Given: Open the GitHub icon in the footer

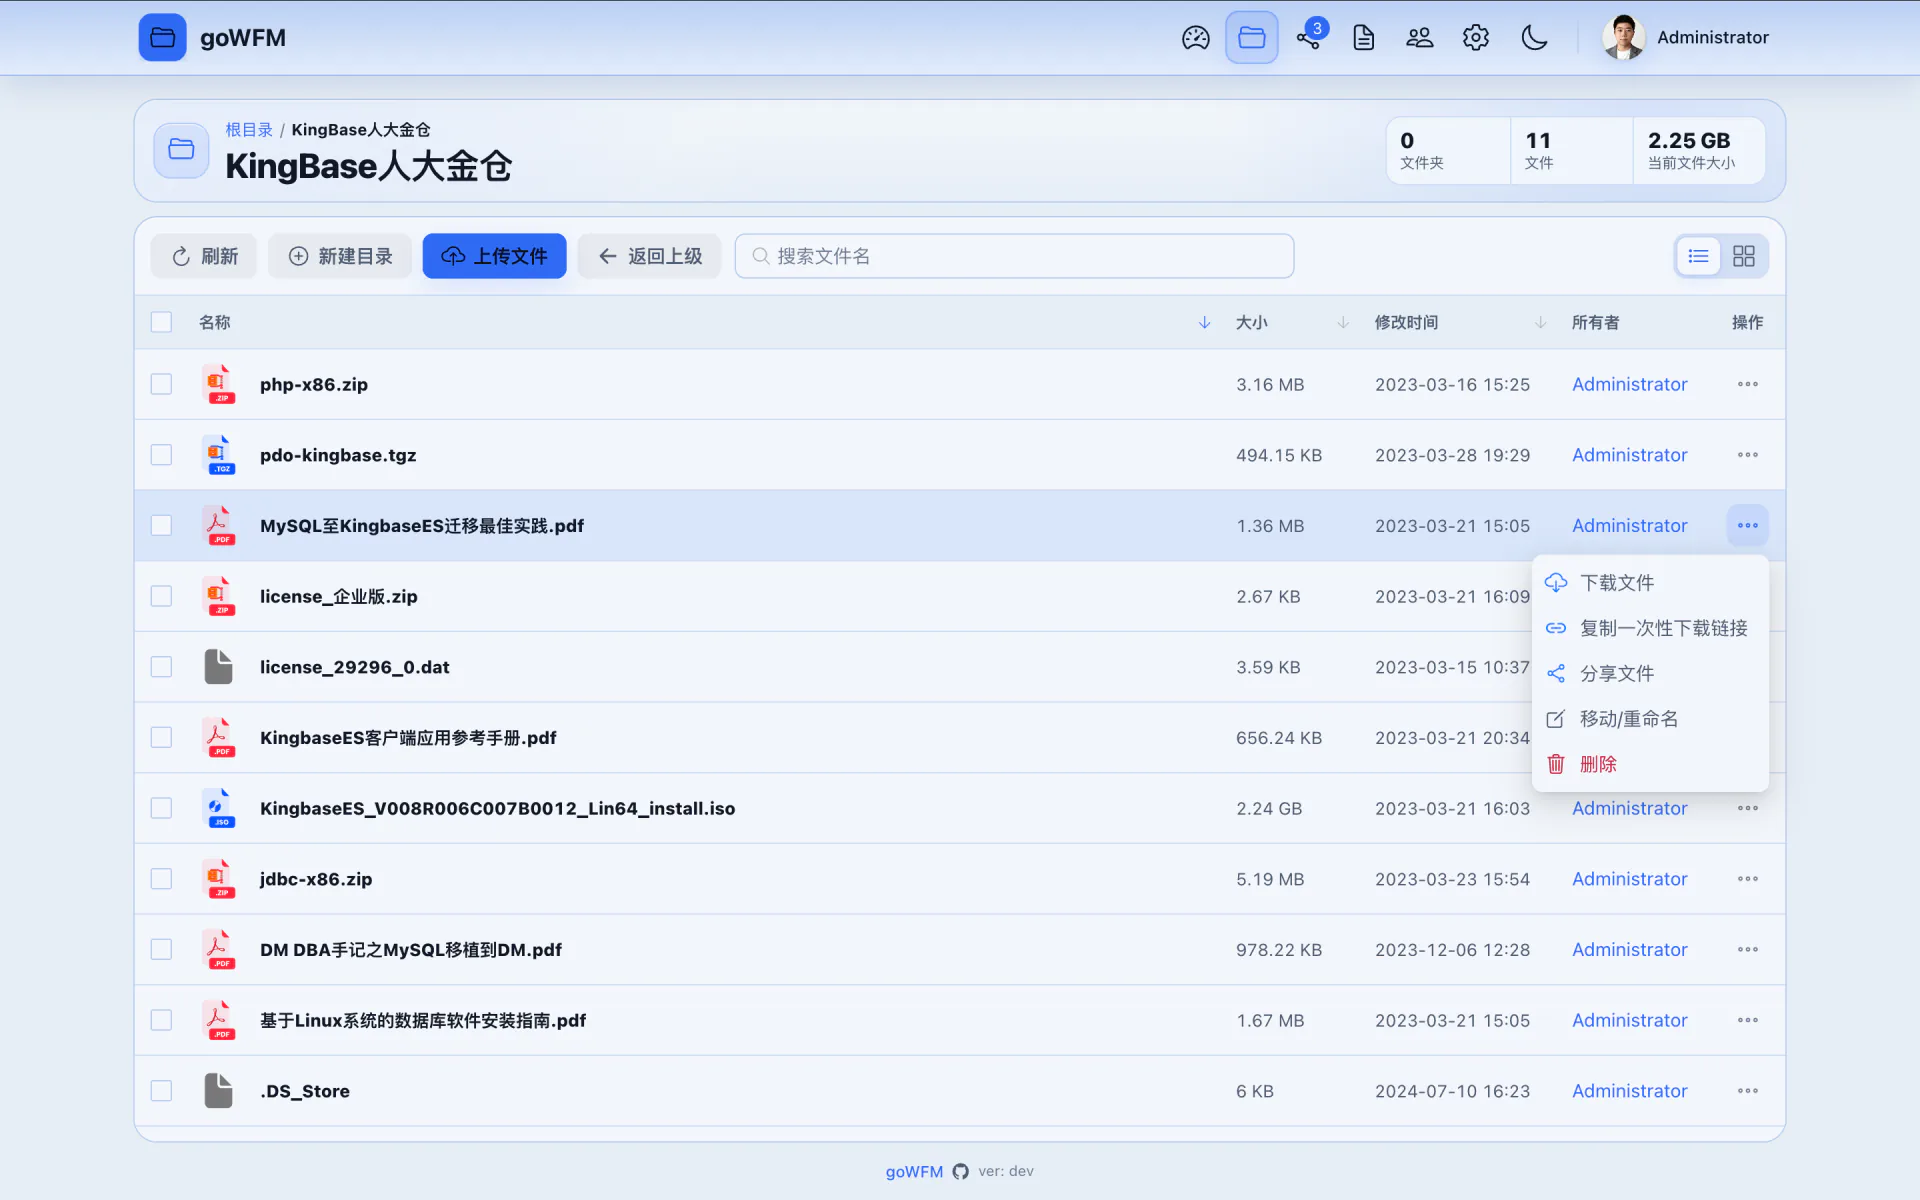Looking at the screenshot, I should click(960, 1171).
